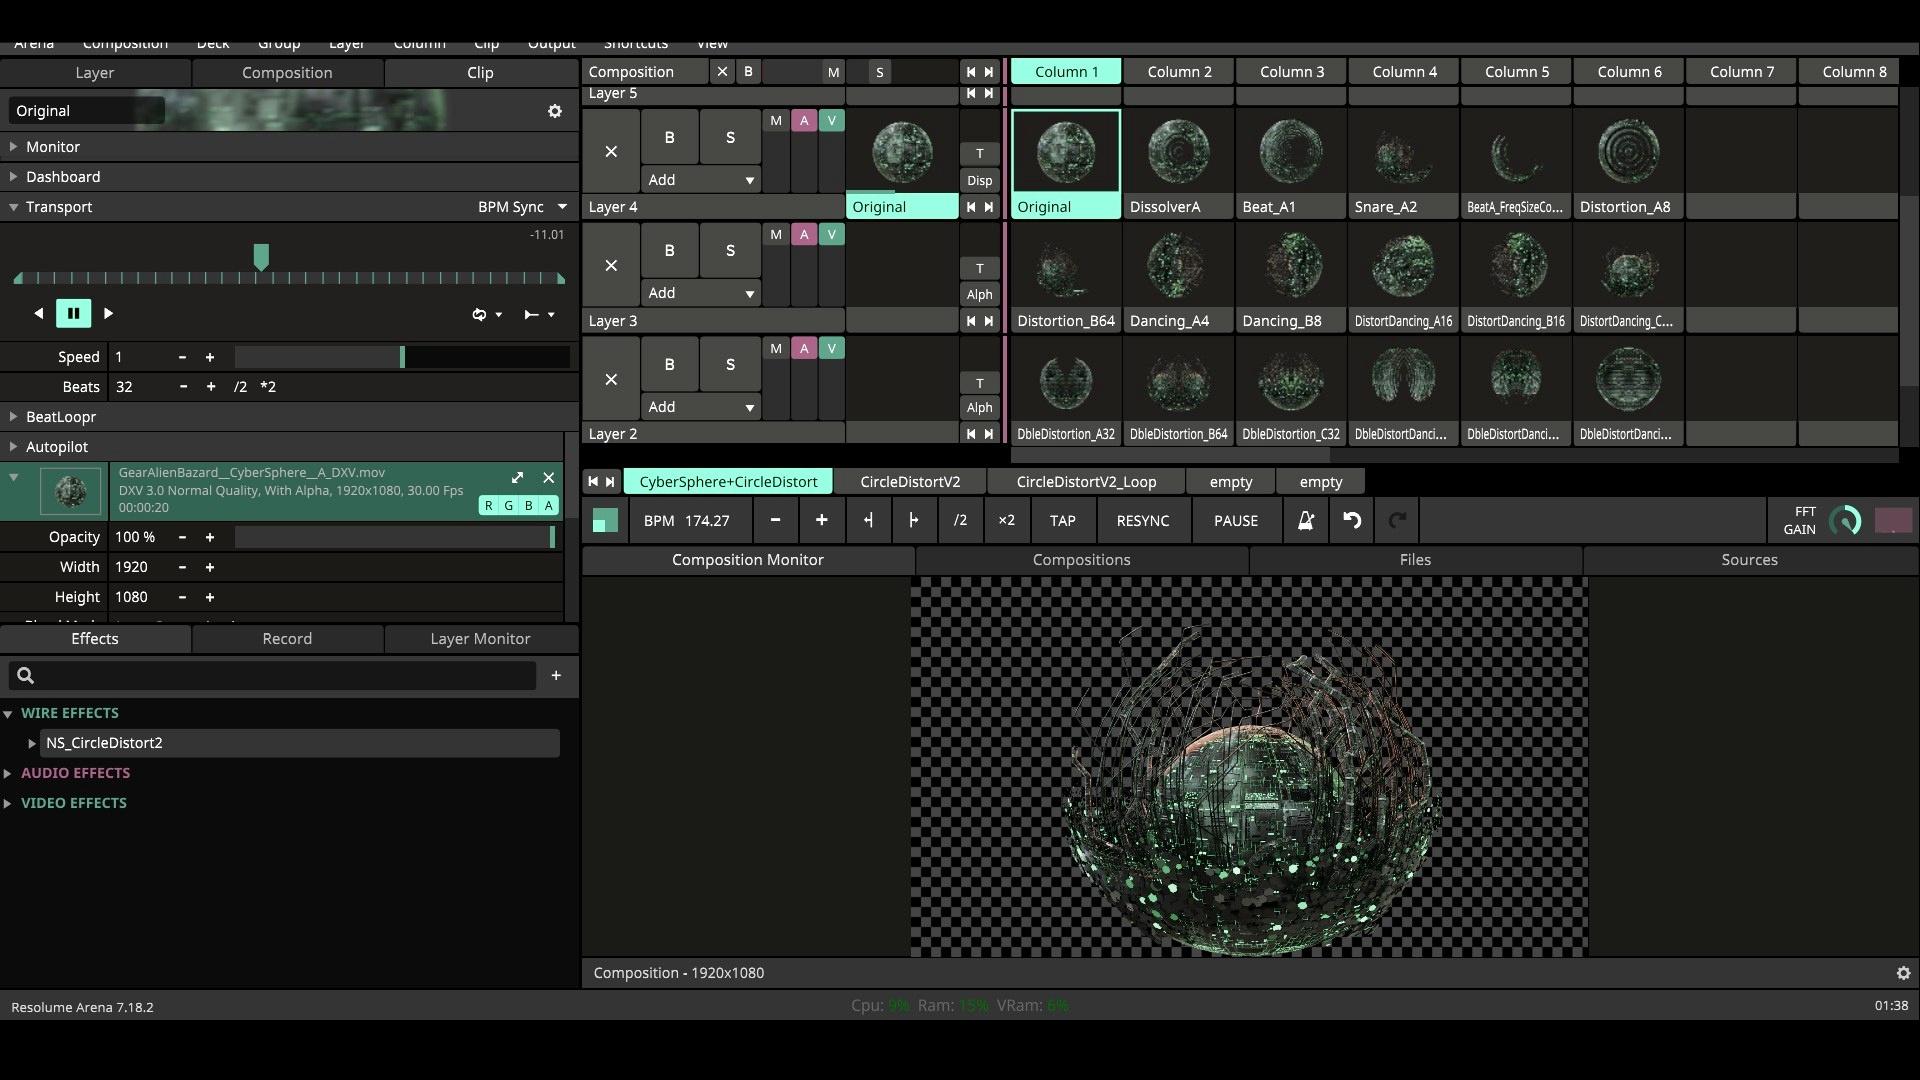This screenshot has height=1080, width=1920.
Task: Toggle Layer 3 video V button
Action: 831,235
